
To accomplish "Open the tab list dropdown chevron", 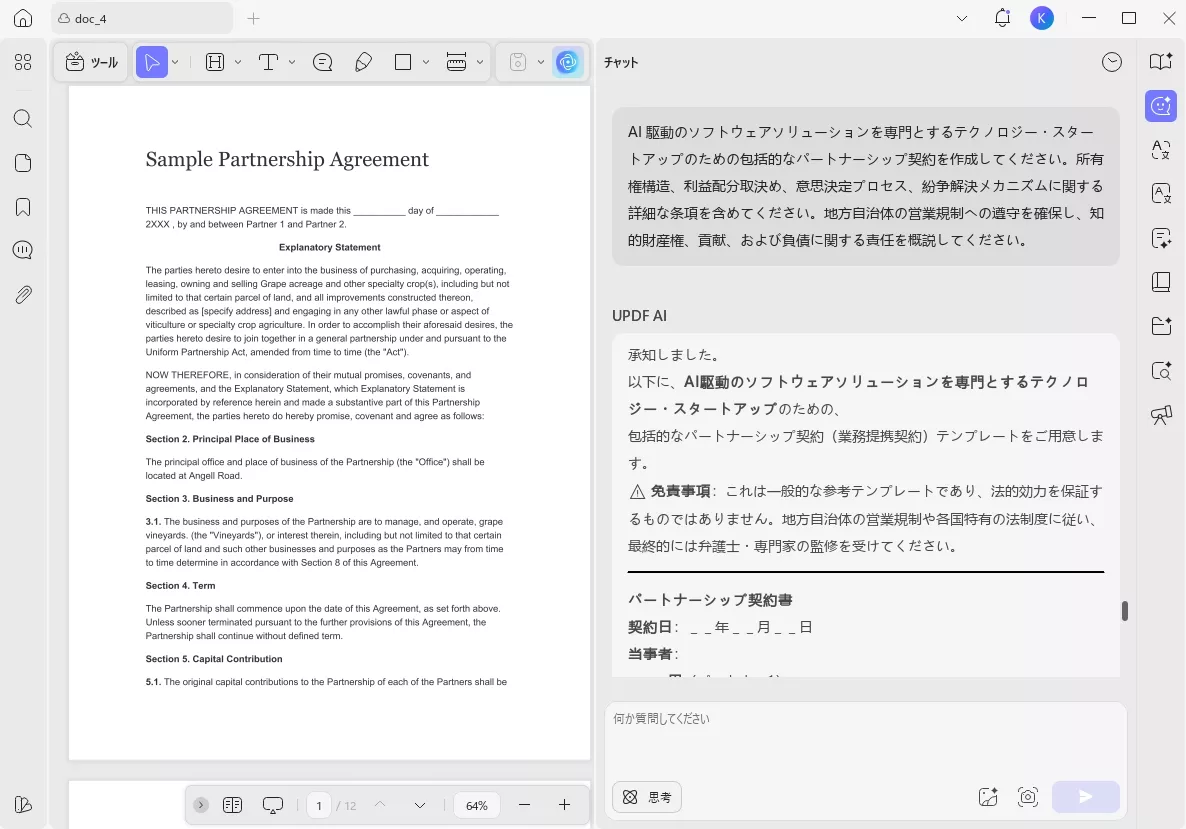I will [962, 18].
